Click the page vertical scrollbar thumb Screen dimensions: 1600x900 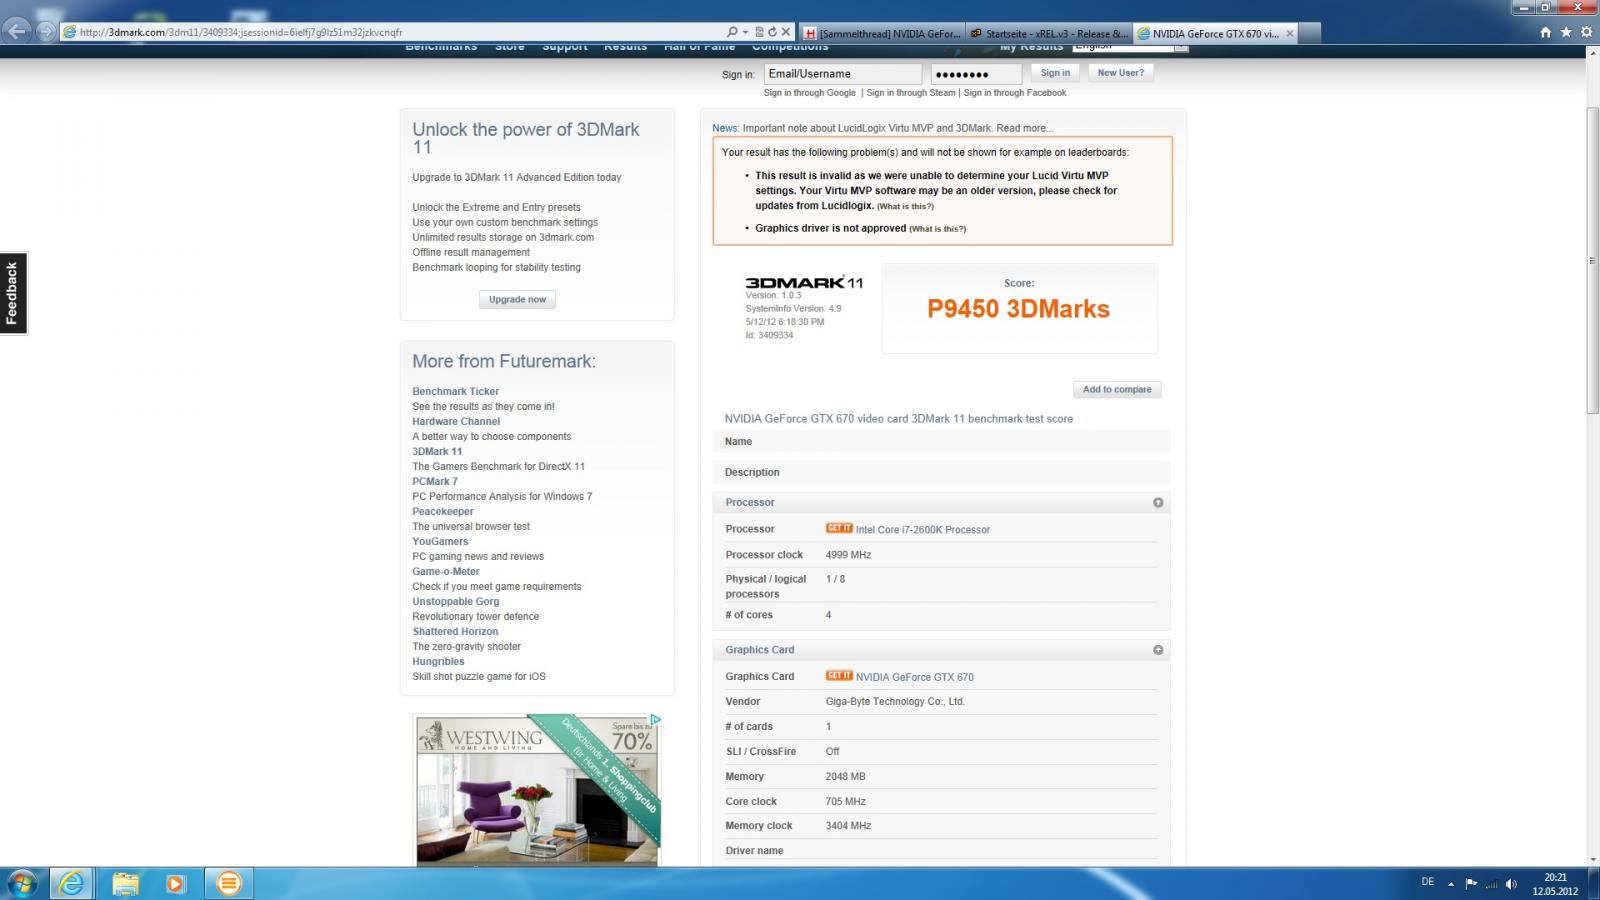pos(1592,260)
